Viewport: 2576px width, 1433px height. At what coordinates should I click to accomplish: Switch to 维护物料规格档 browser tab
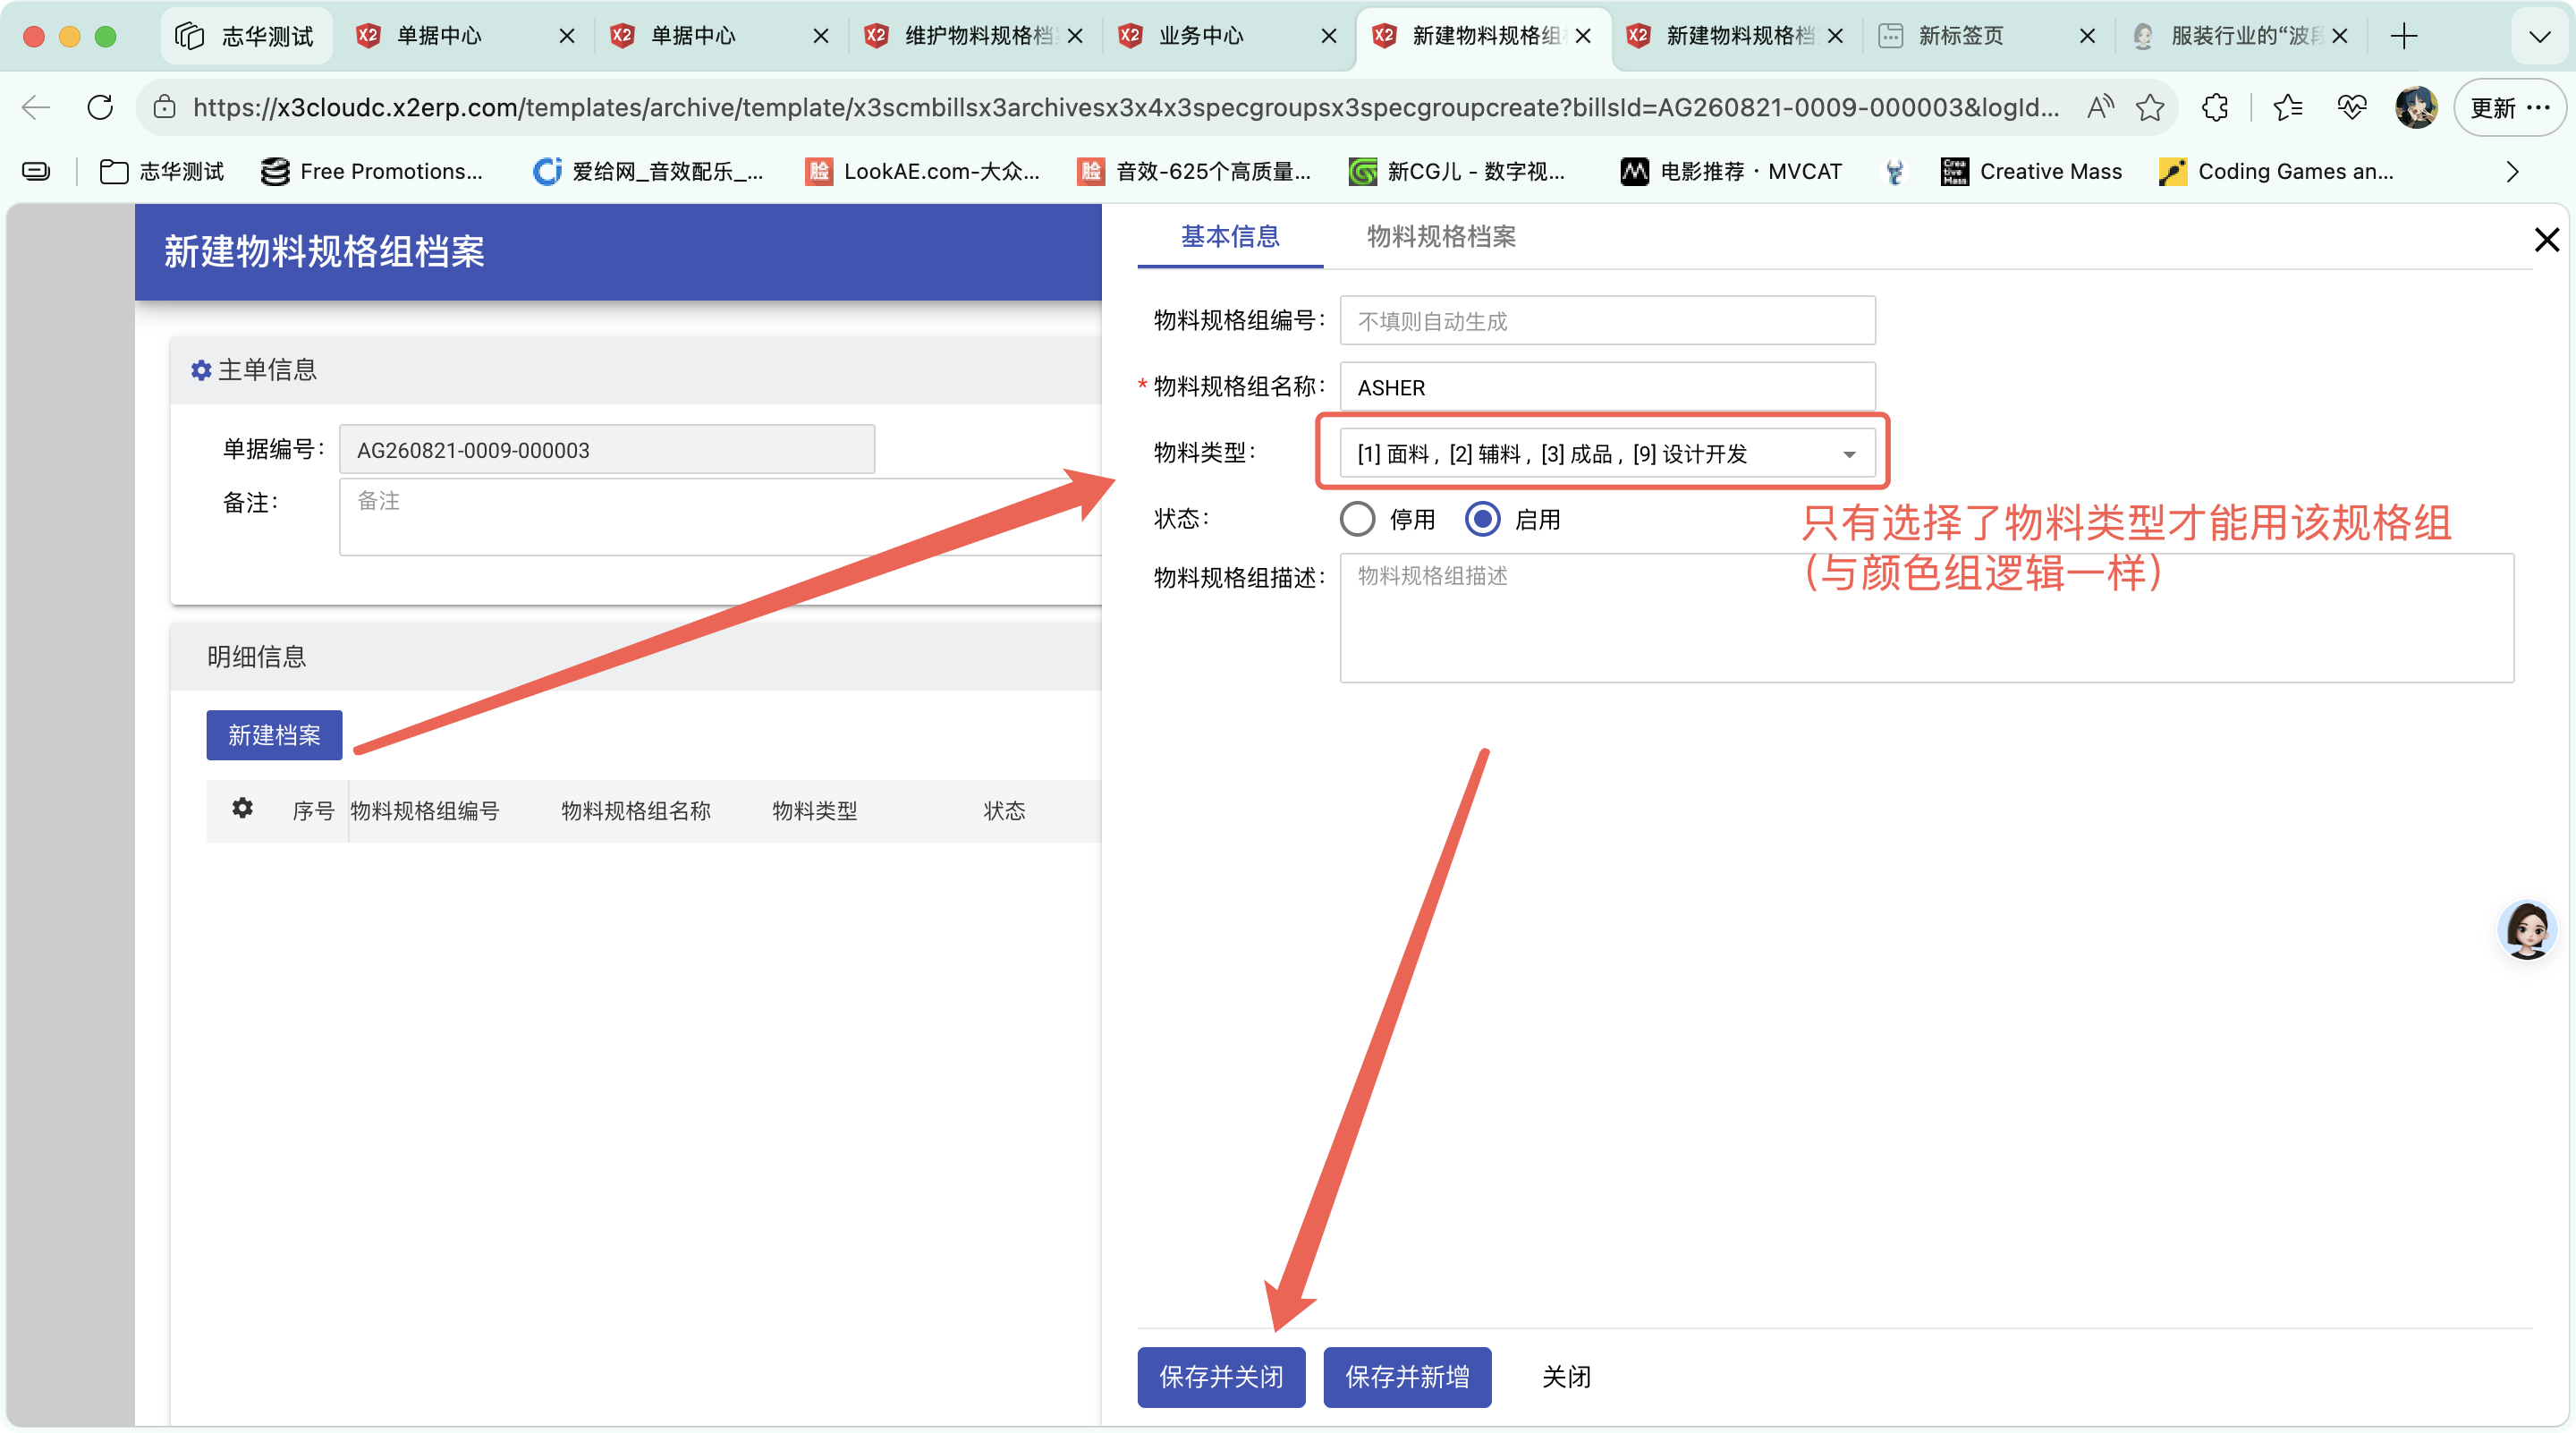(974, 36)
